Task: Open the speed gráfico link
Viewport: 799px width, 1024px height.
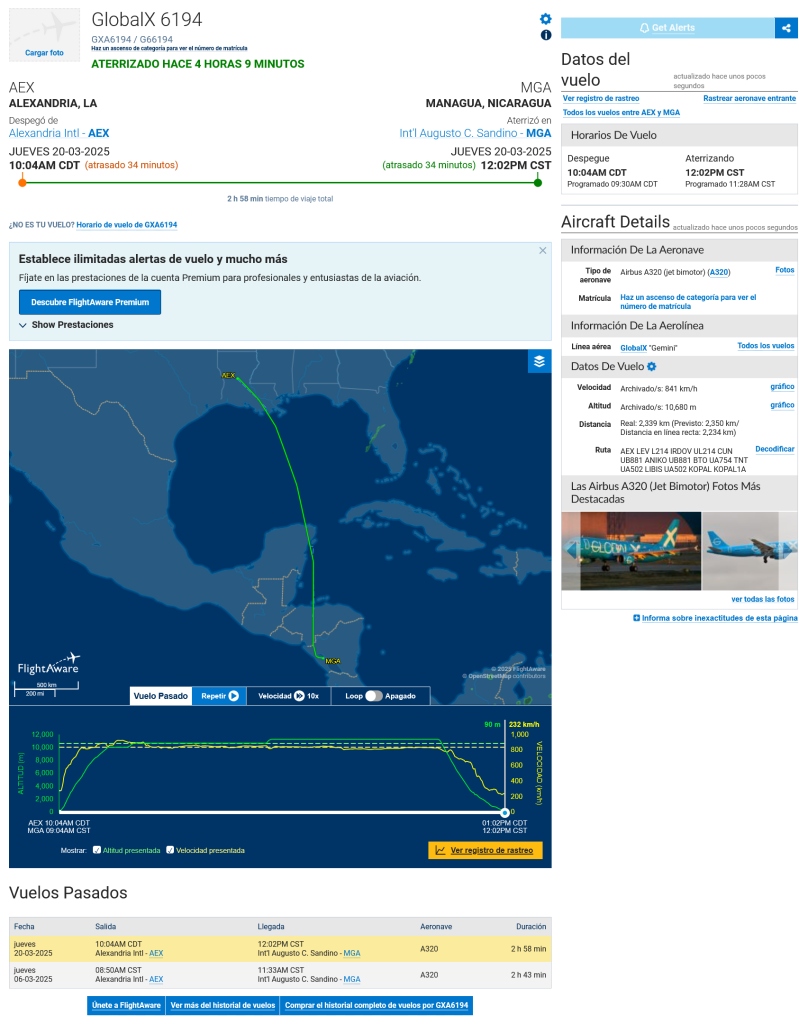Action: [x=782, y=387]
